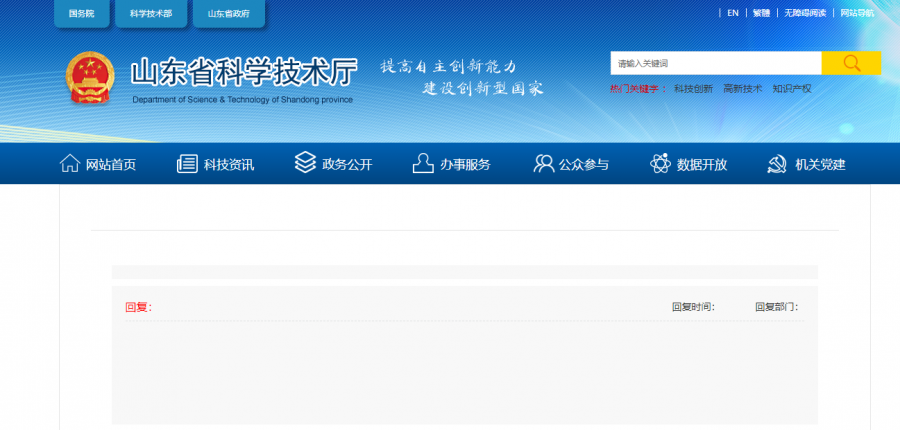This screenshot has height=430, width=900.
Task: Click the 回复部门: label
Action: [x=777, y=307]
